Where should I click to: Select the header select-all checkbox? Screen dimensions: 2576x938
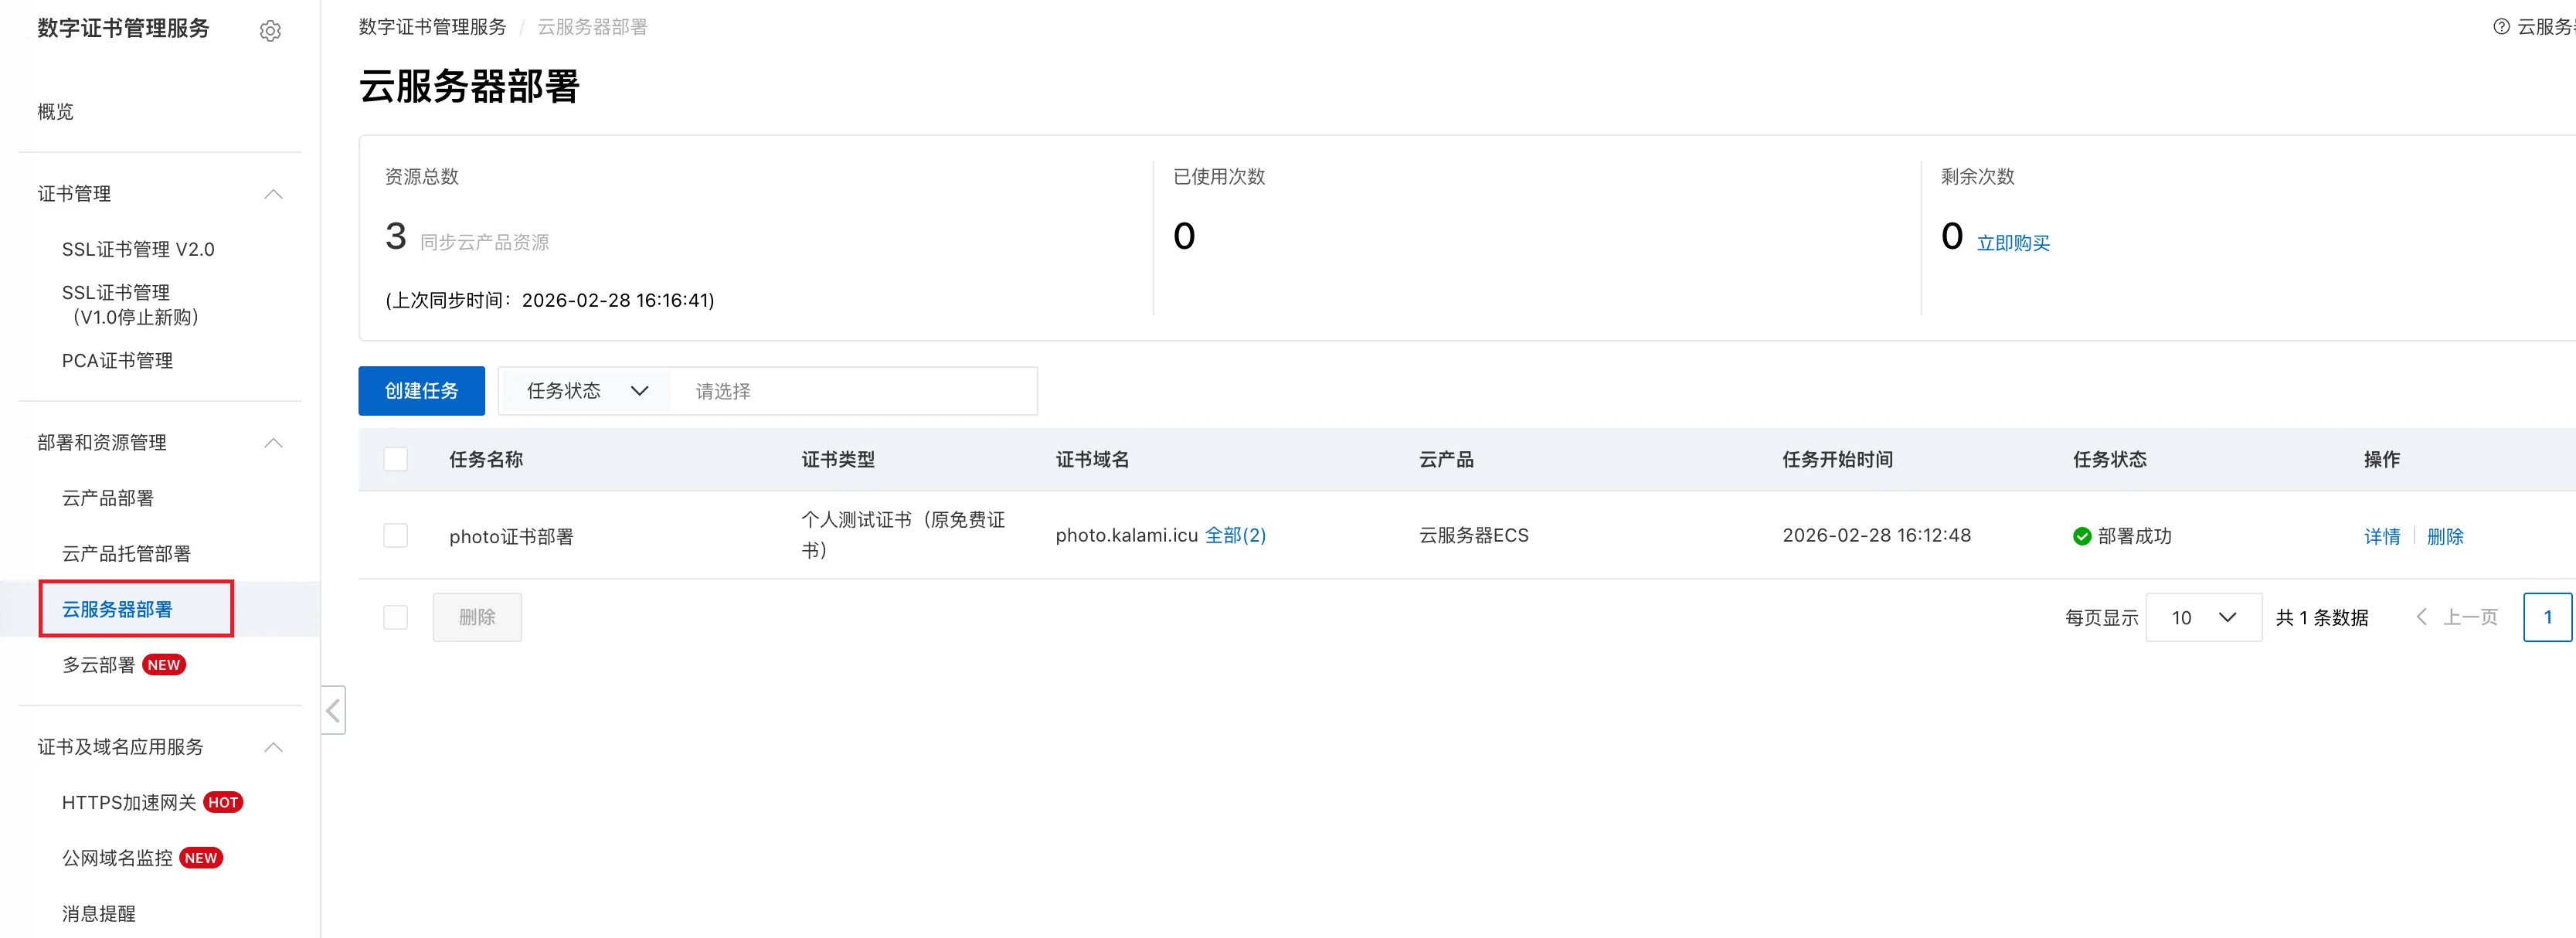[x=396, y=459]
